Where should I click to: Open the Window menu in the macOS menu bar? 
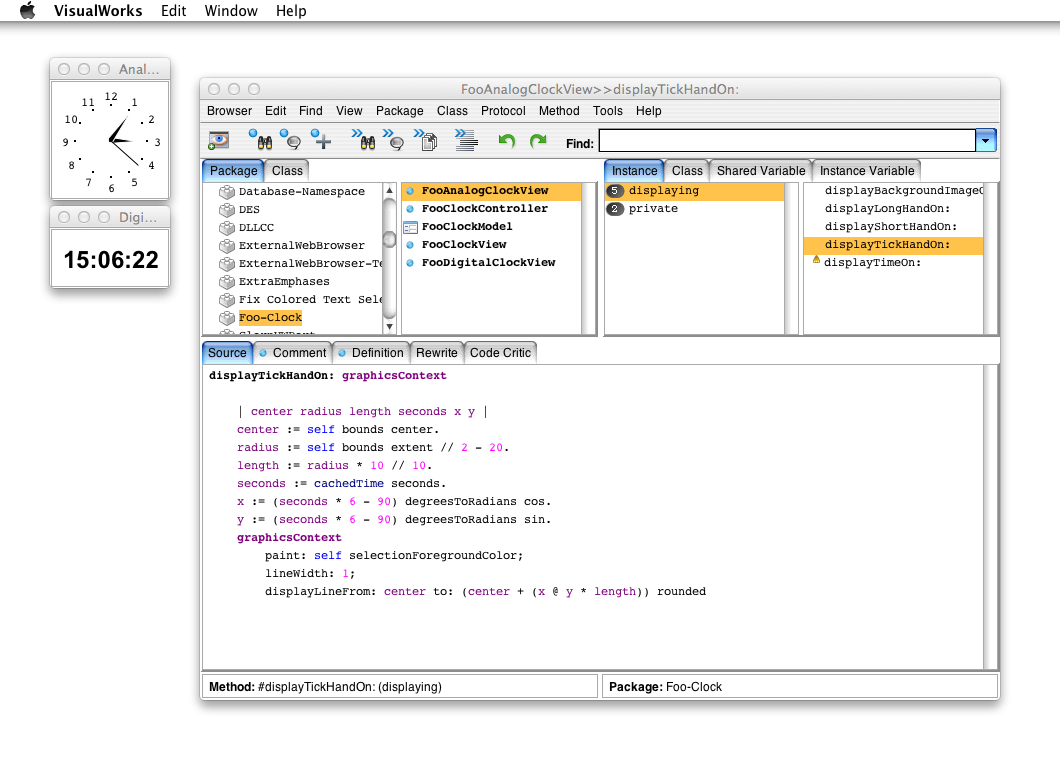pyautogui.click(x=231, y=11)
